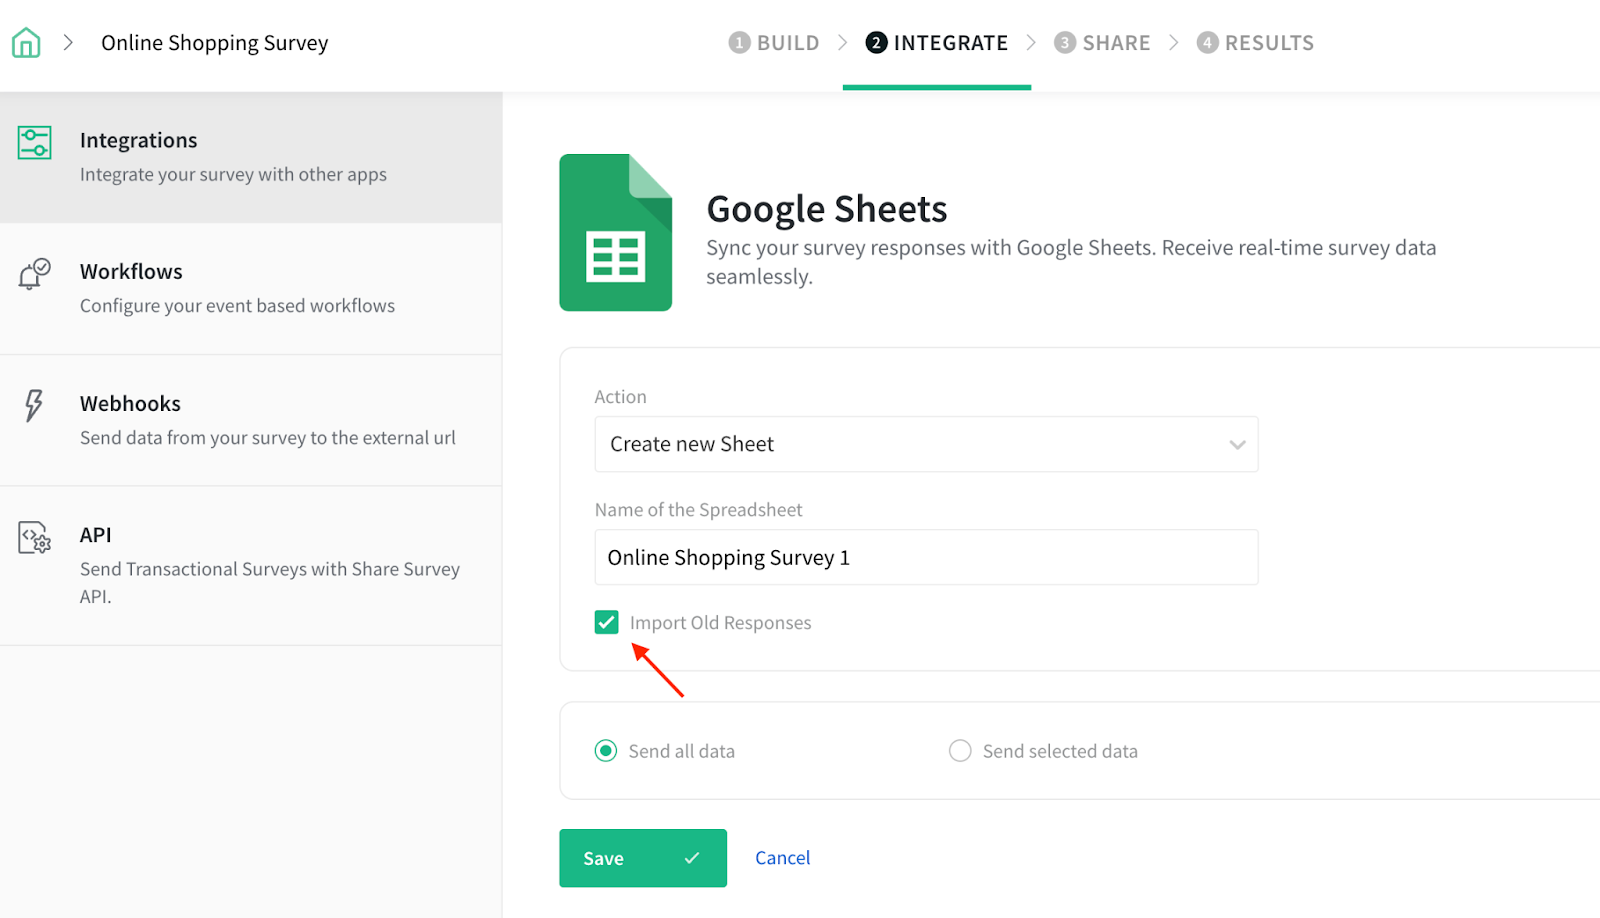
Task: Open the Integrations sidebar section
Action: pyautogui.click(x=251, y=157)
